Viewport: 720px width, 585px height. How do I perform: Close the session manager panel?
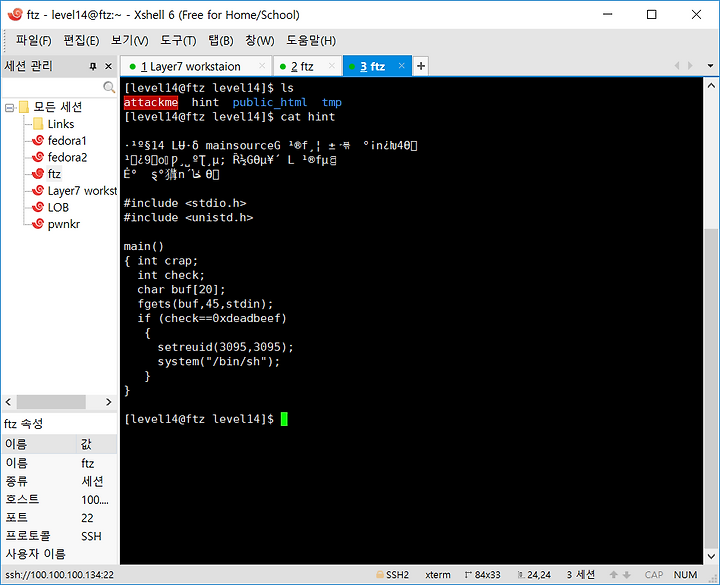tap(109, 67)
